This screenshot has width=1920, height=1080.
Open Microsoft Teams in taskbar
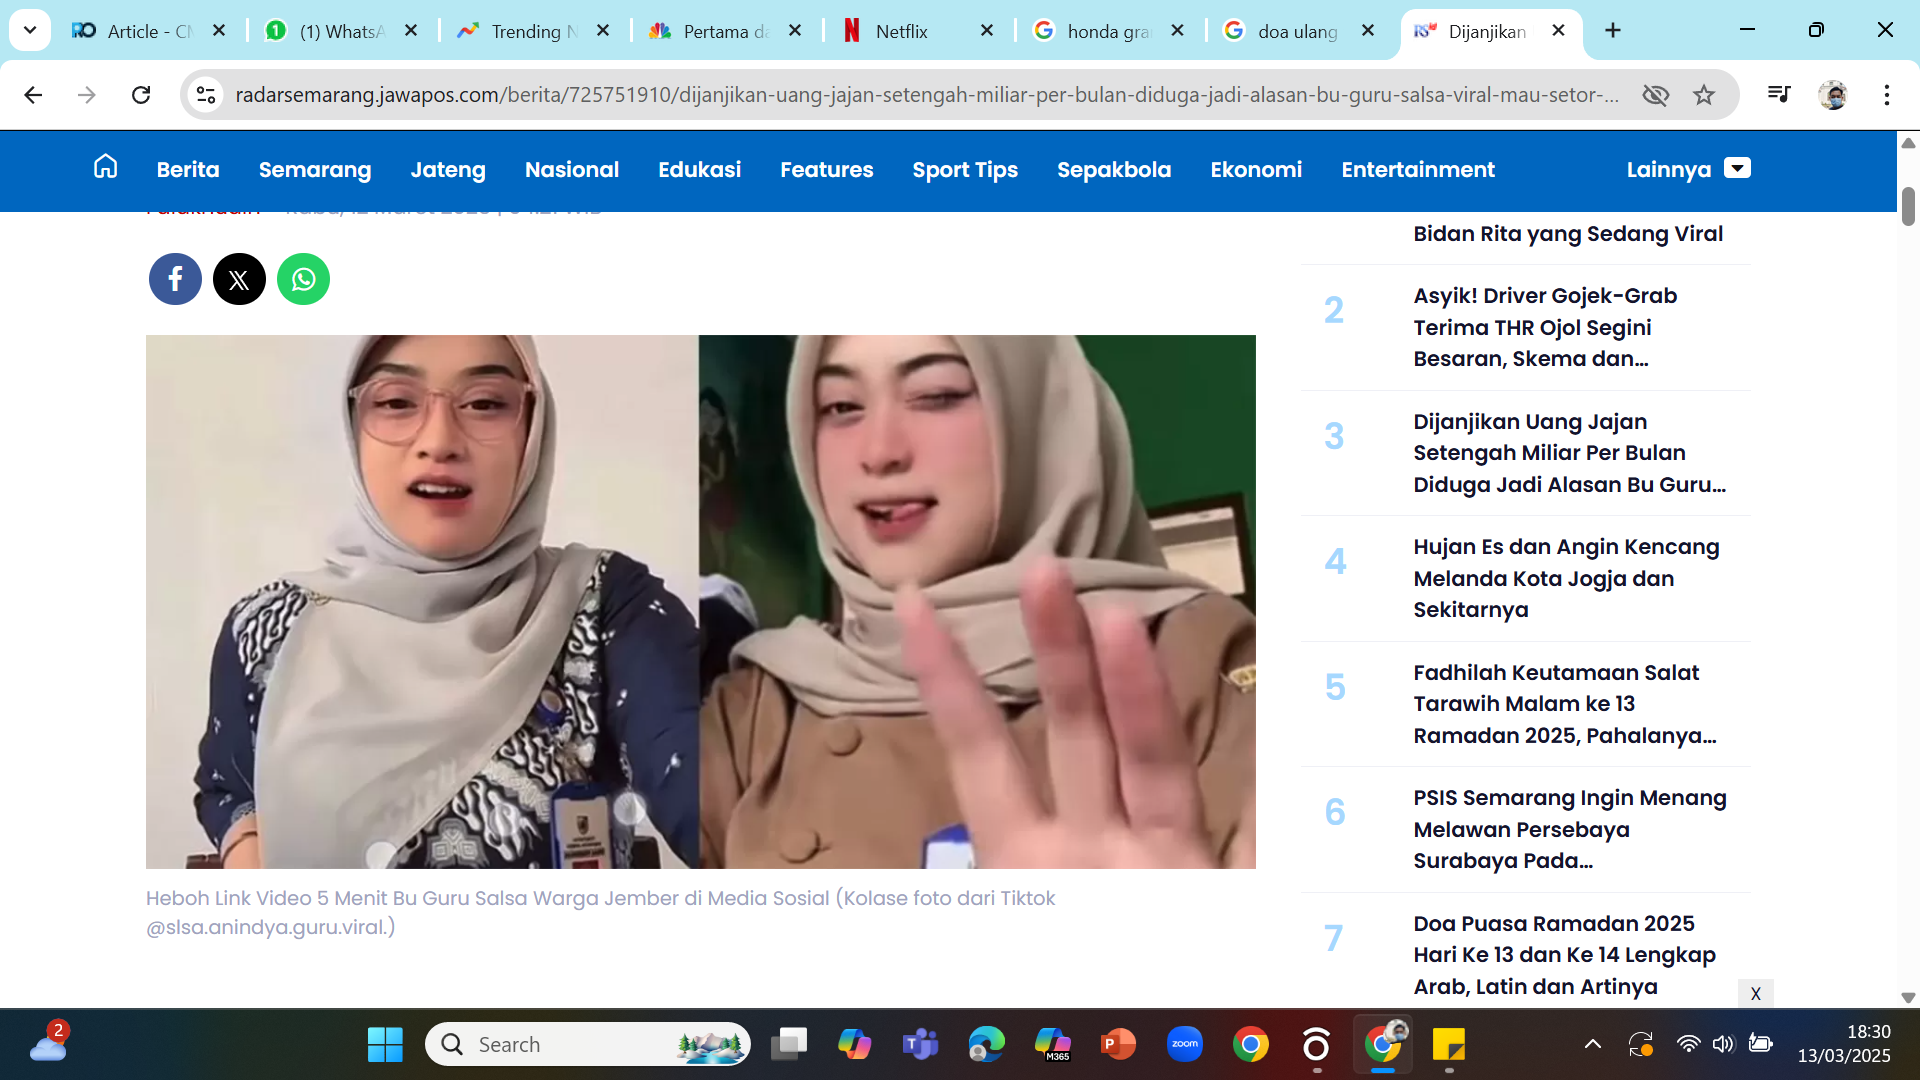[920, 1045]
